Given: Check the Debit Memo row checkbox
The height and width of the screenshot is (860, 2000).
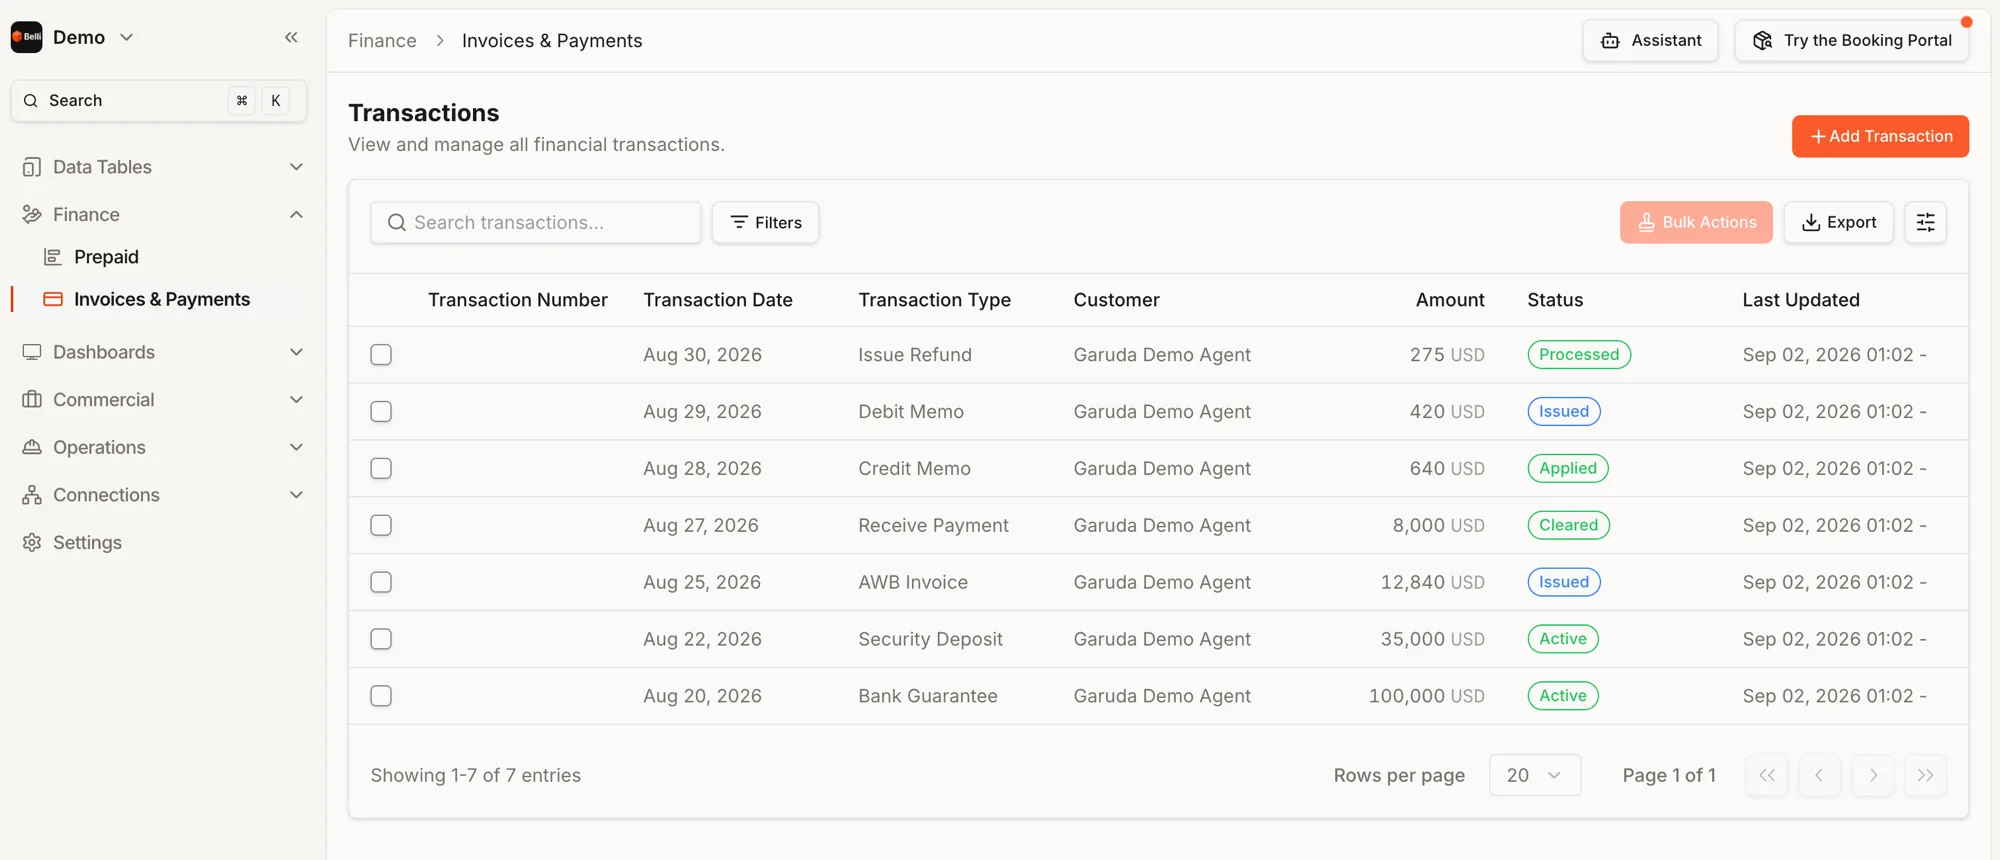Looking at the screenshot, I should (x=381, y=412).
